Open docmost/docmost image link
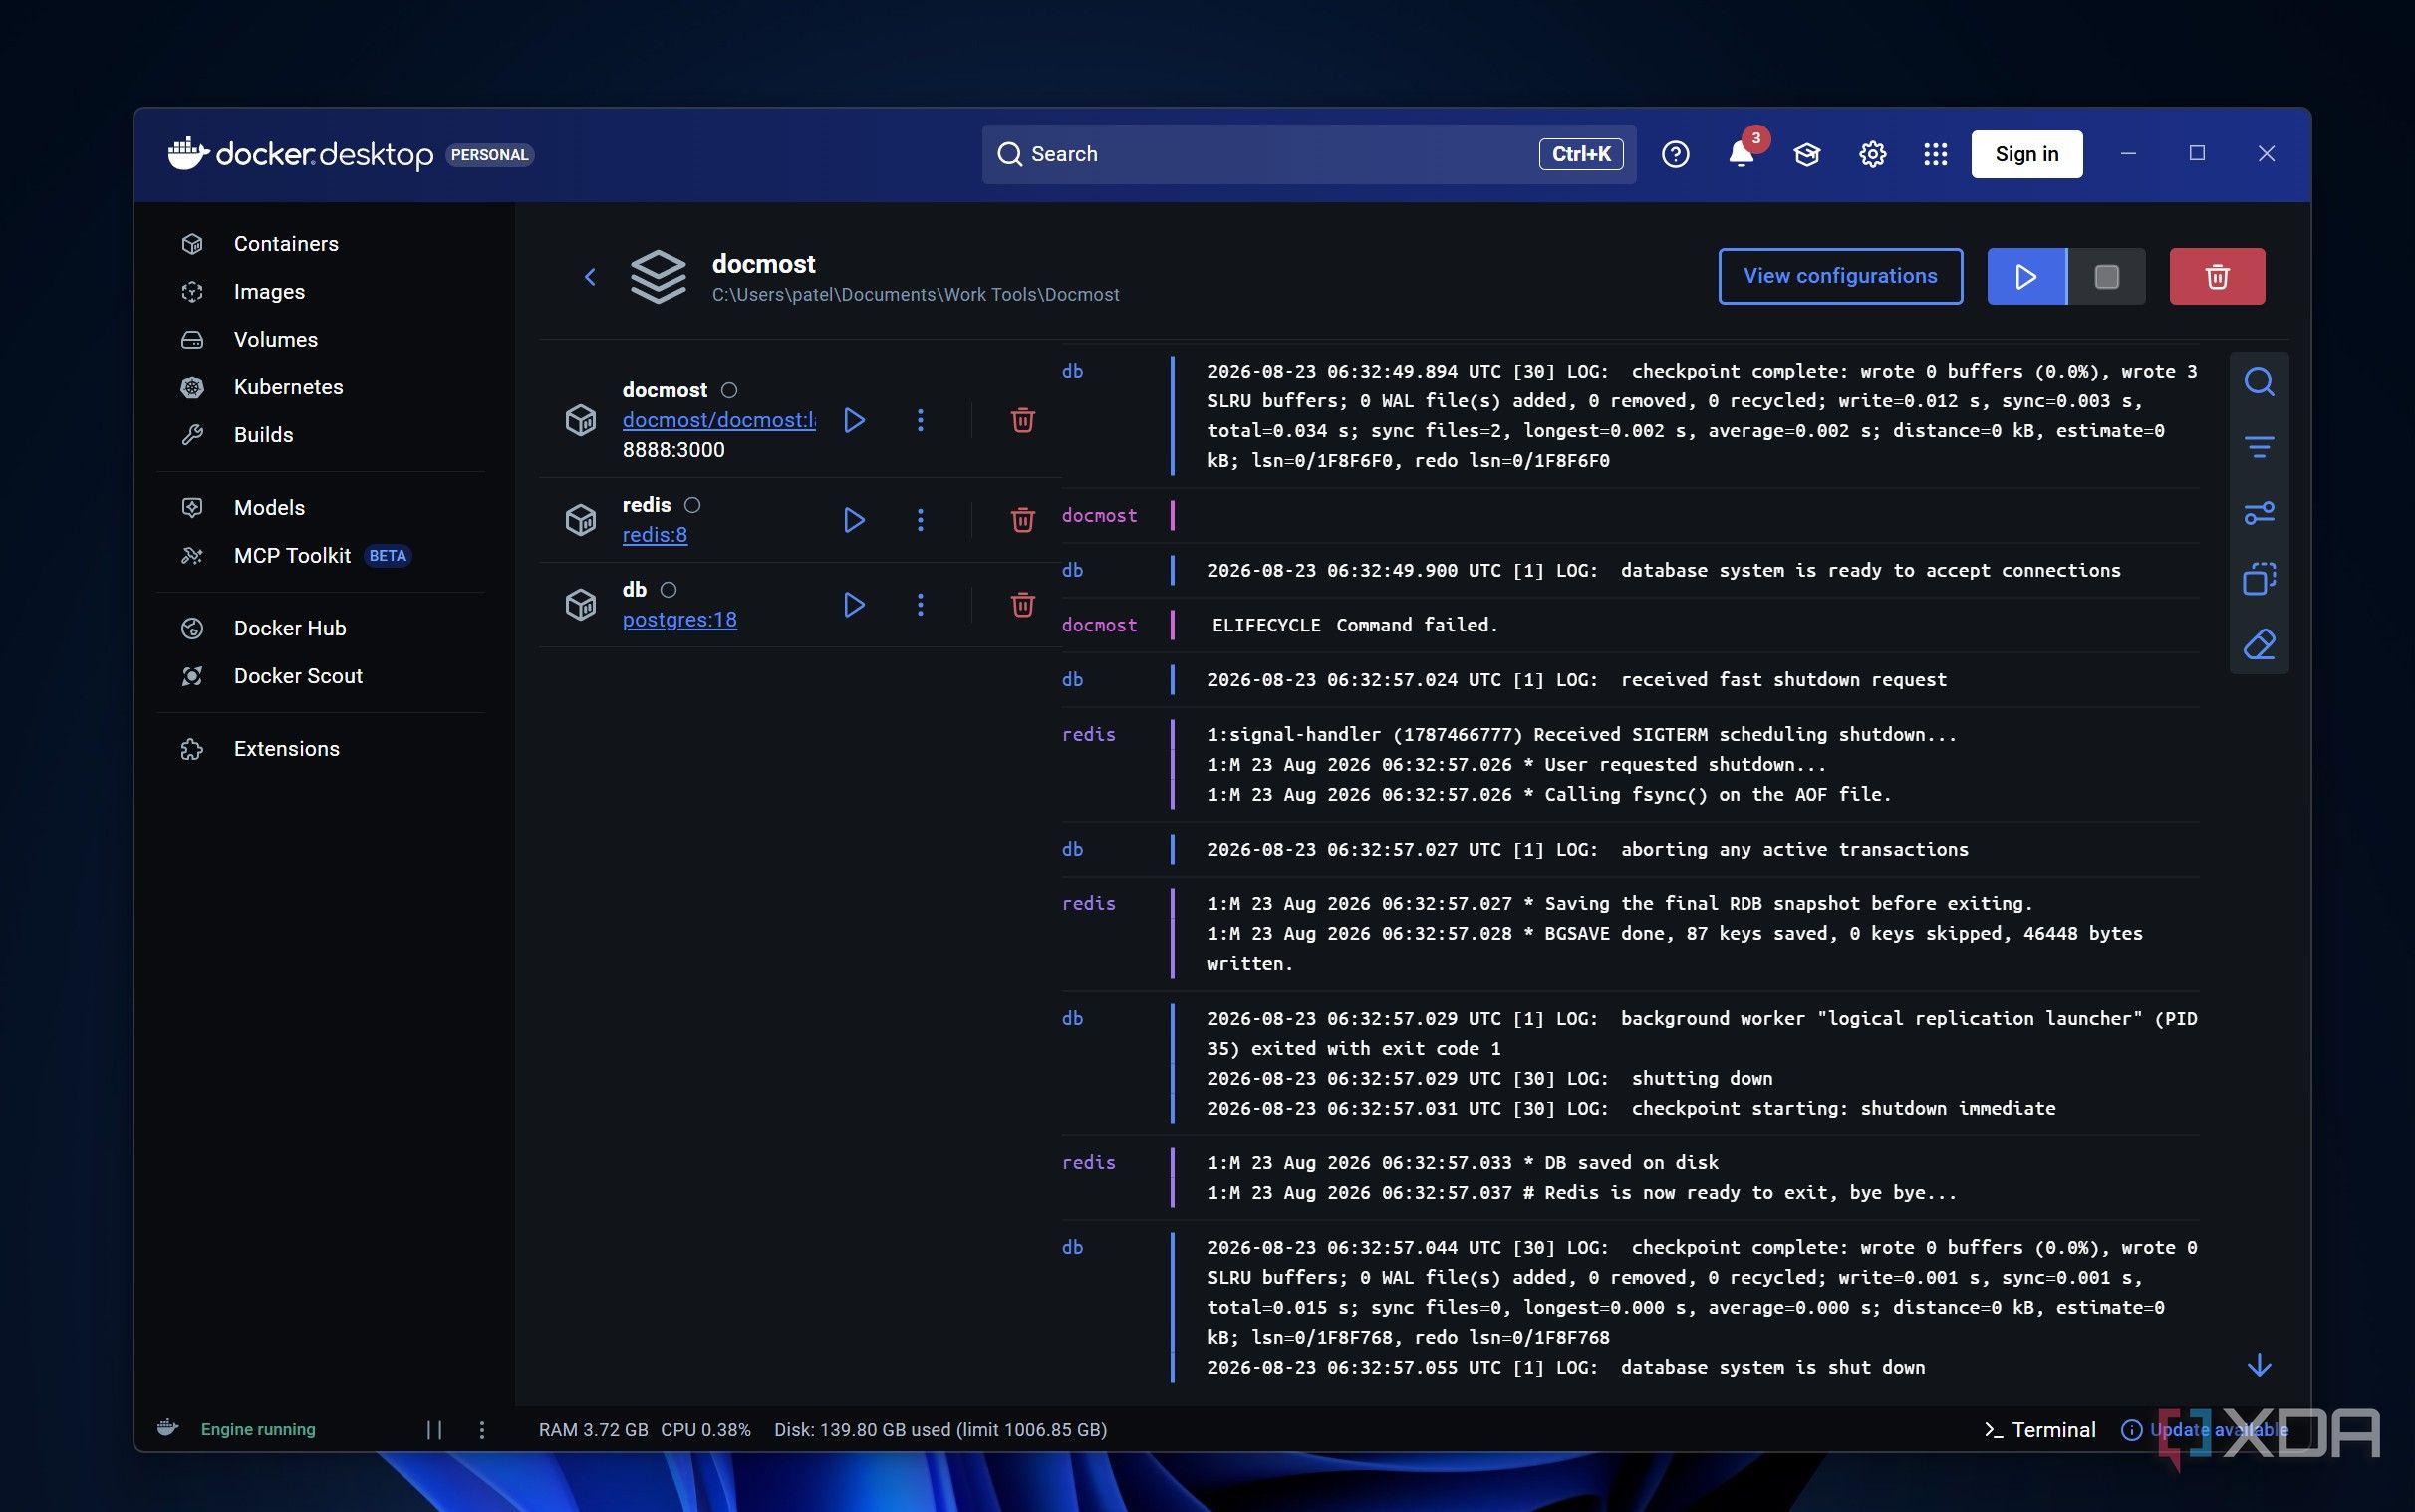The height and width of the screenshot is (1512, 2415). click(x=718, y=421)
